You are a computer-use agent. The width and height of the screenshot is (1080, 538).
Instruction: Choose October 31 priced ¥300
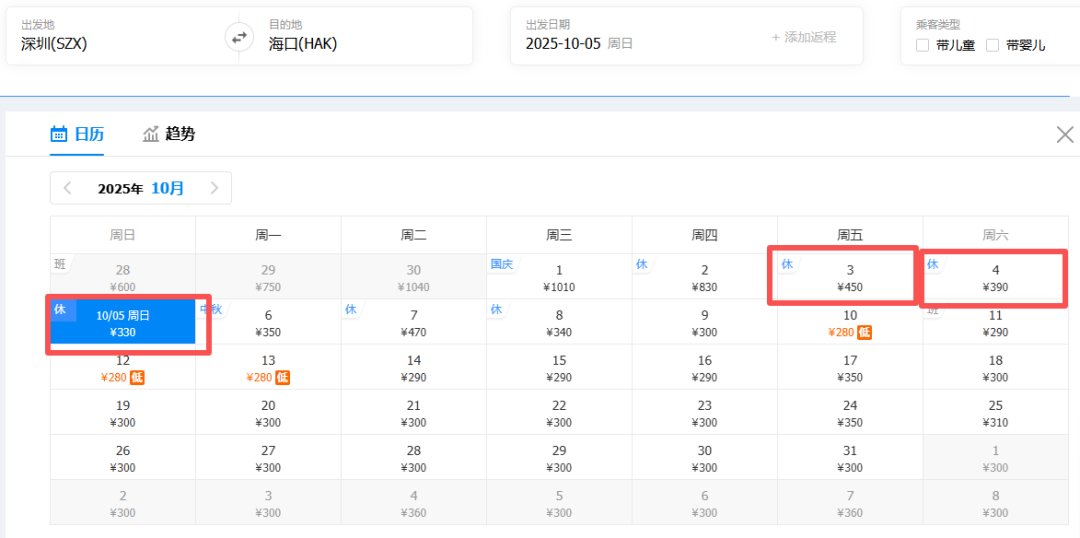pos(849,458)
